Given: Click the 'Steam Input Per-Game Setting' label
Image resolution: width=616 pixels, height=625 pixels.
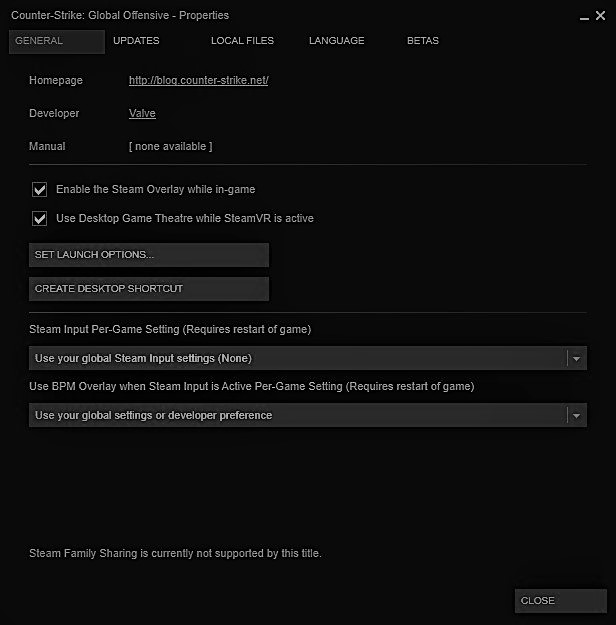Looking at the screenshot, I should pos(170,329).
